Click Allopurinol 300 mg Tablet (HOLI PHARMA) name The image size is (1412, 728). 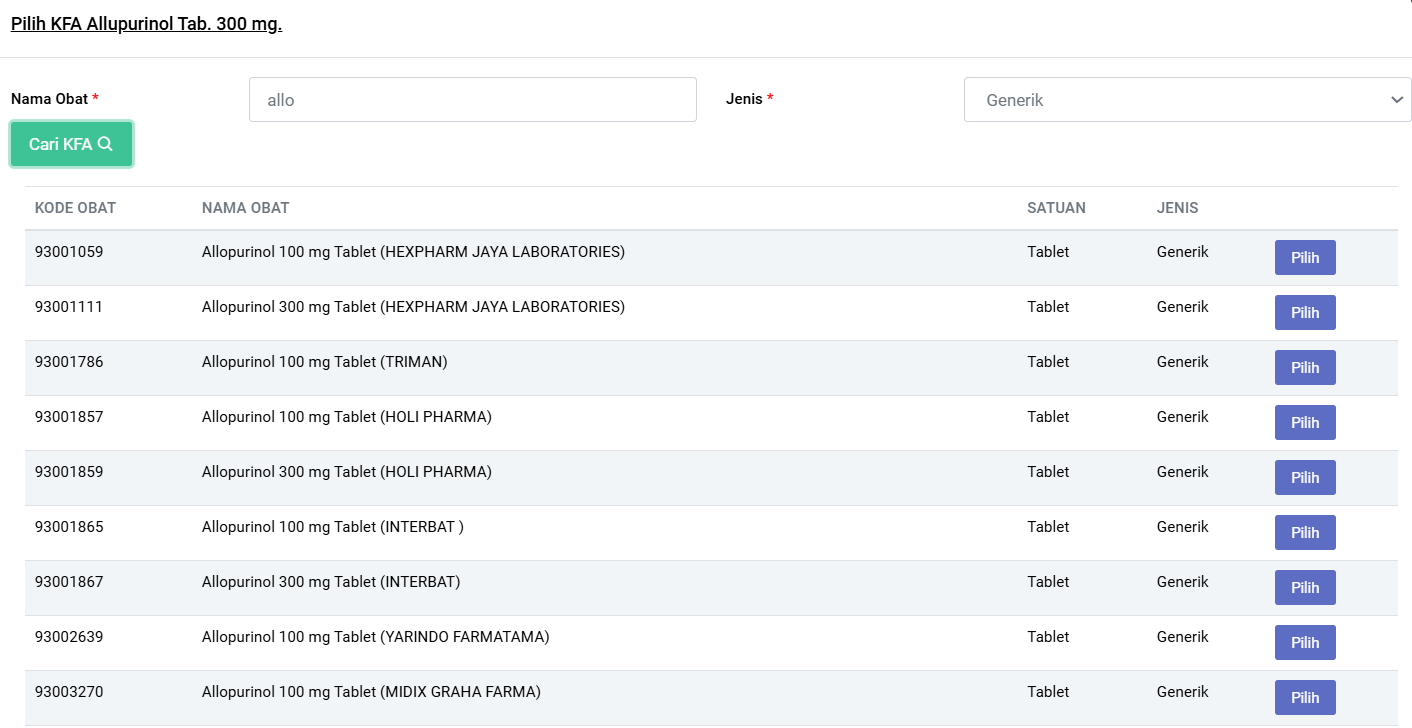pos(347,472)
